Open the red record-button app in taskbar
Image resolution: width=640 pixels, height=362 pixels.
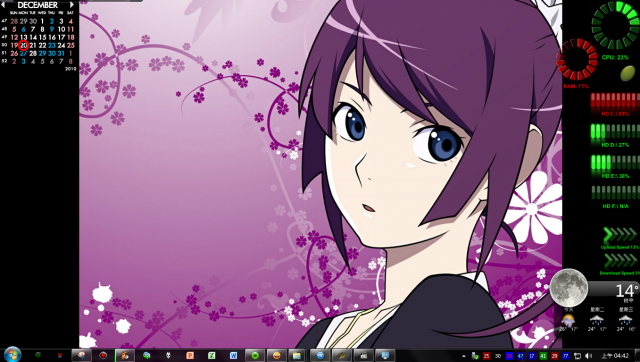[103, 355]
